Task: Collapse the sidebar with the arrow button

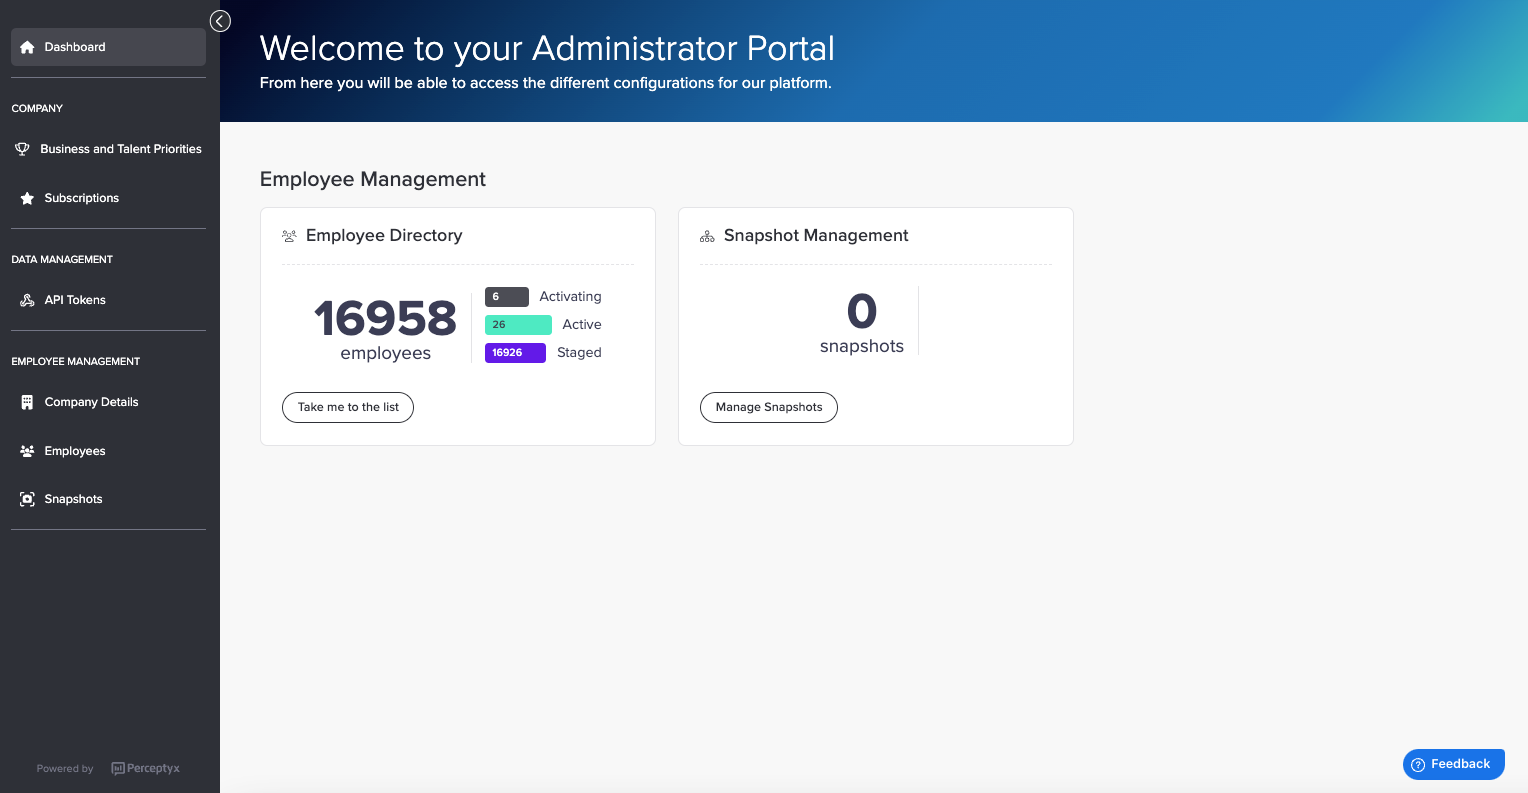Action: pos(220,21)
